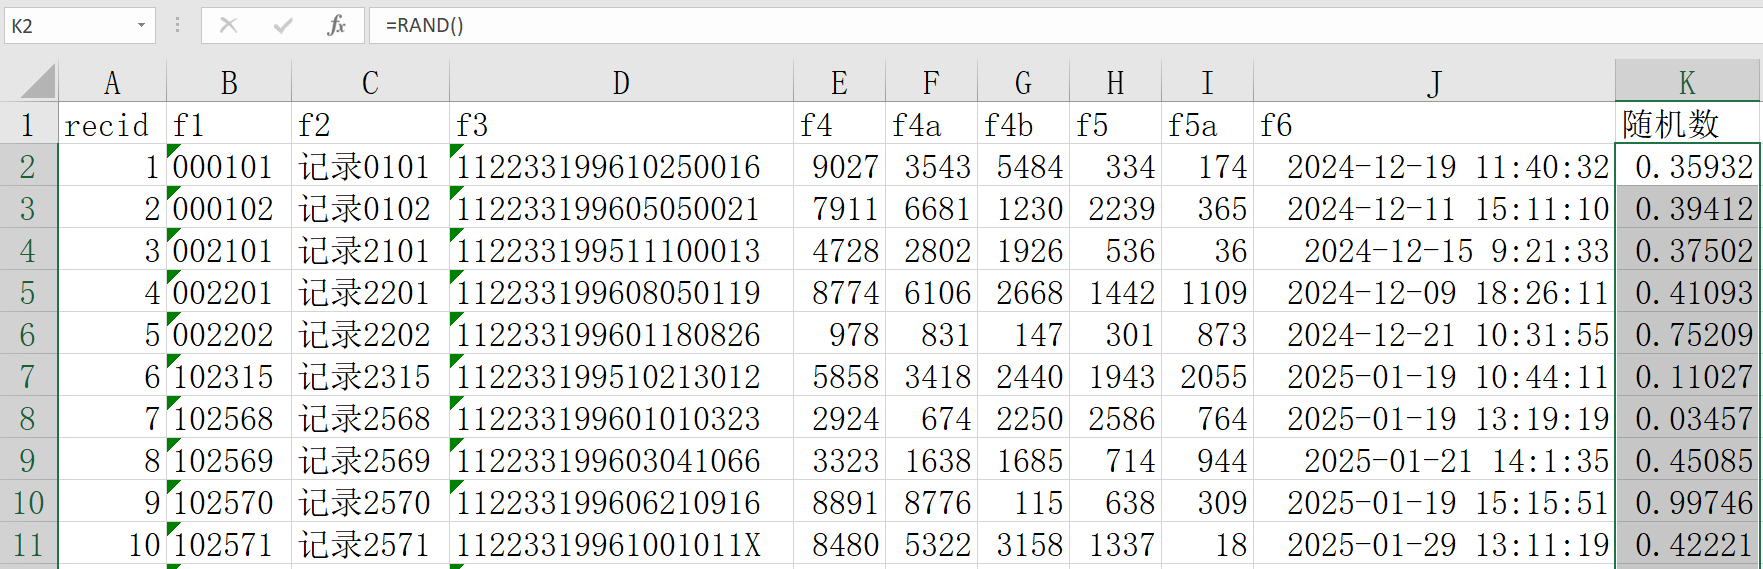This screenshot has width=1763, height=569.
Task: Click the 随机数 header cell
Action: coord(1686,124)
